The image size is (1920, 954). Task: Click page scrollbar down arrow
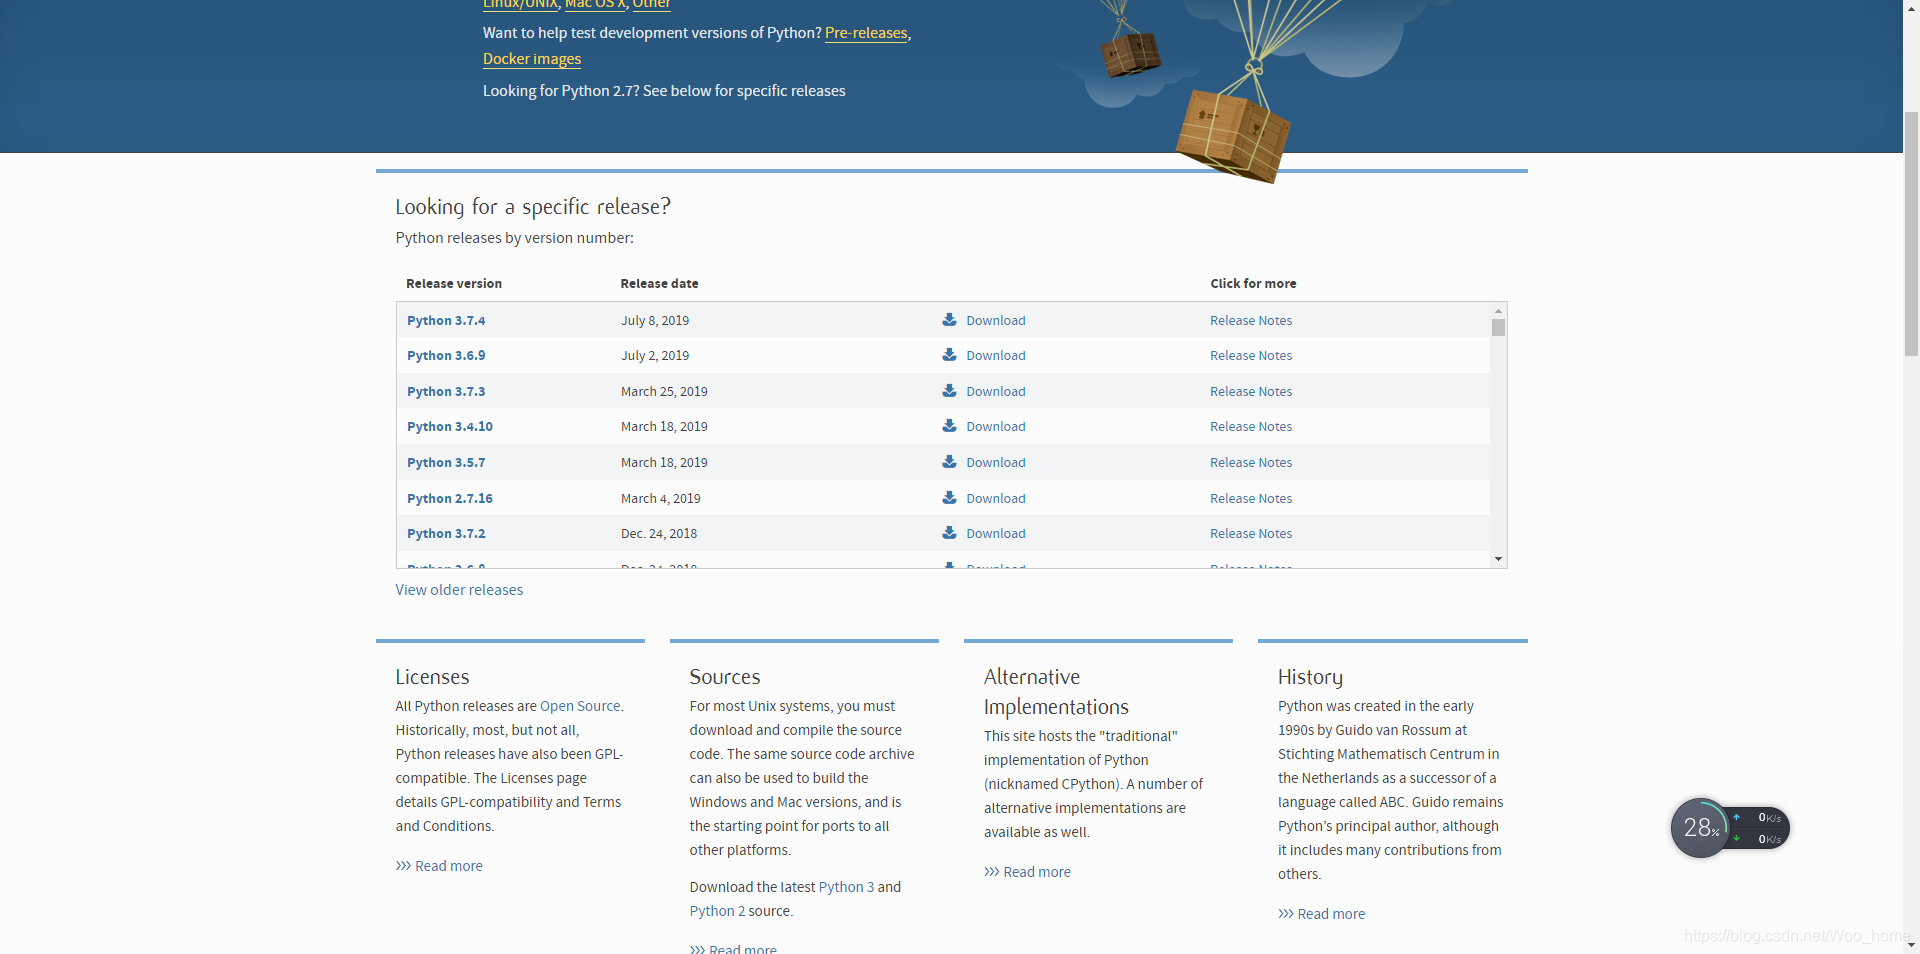1911,945
